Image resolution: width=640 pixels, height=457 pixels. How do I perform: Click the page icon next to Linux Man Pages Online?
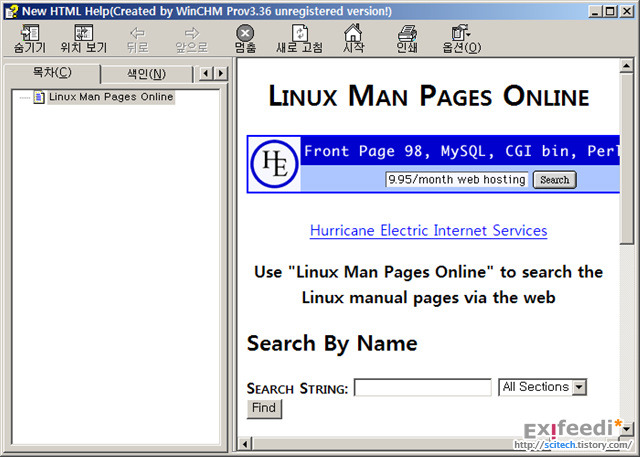[x=39, y=97]
